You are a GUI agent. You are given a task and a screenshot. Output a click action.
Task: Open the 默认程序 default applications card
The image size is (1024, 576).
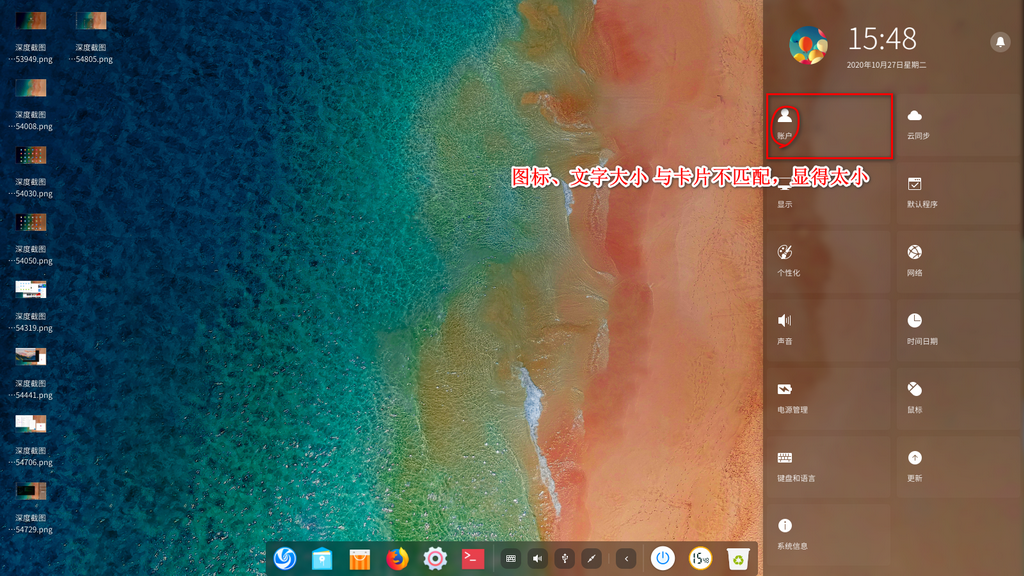click(958, 194)
